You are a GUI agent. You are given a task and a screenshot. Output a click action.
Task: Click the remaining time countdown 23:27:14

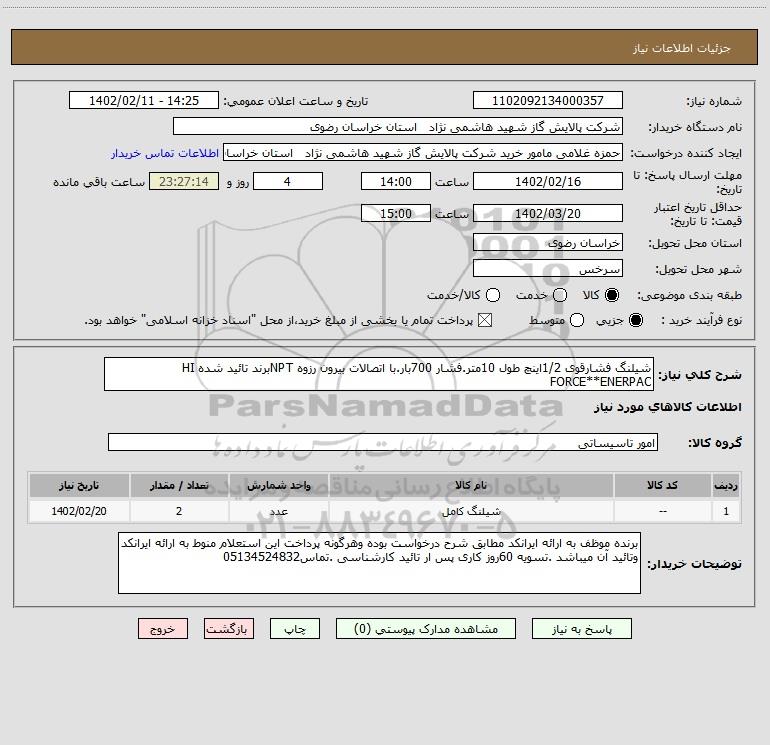(184, 182)
